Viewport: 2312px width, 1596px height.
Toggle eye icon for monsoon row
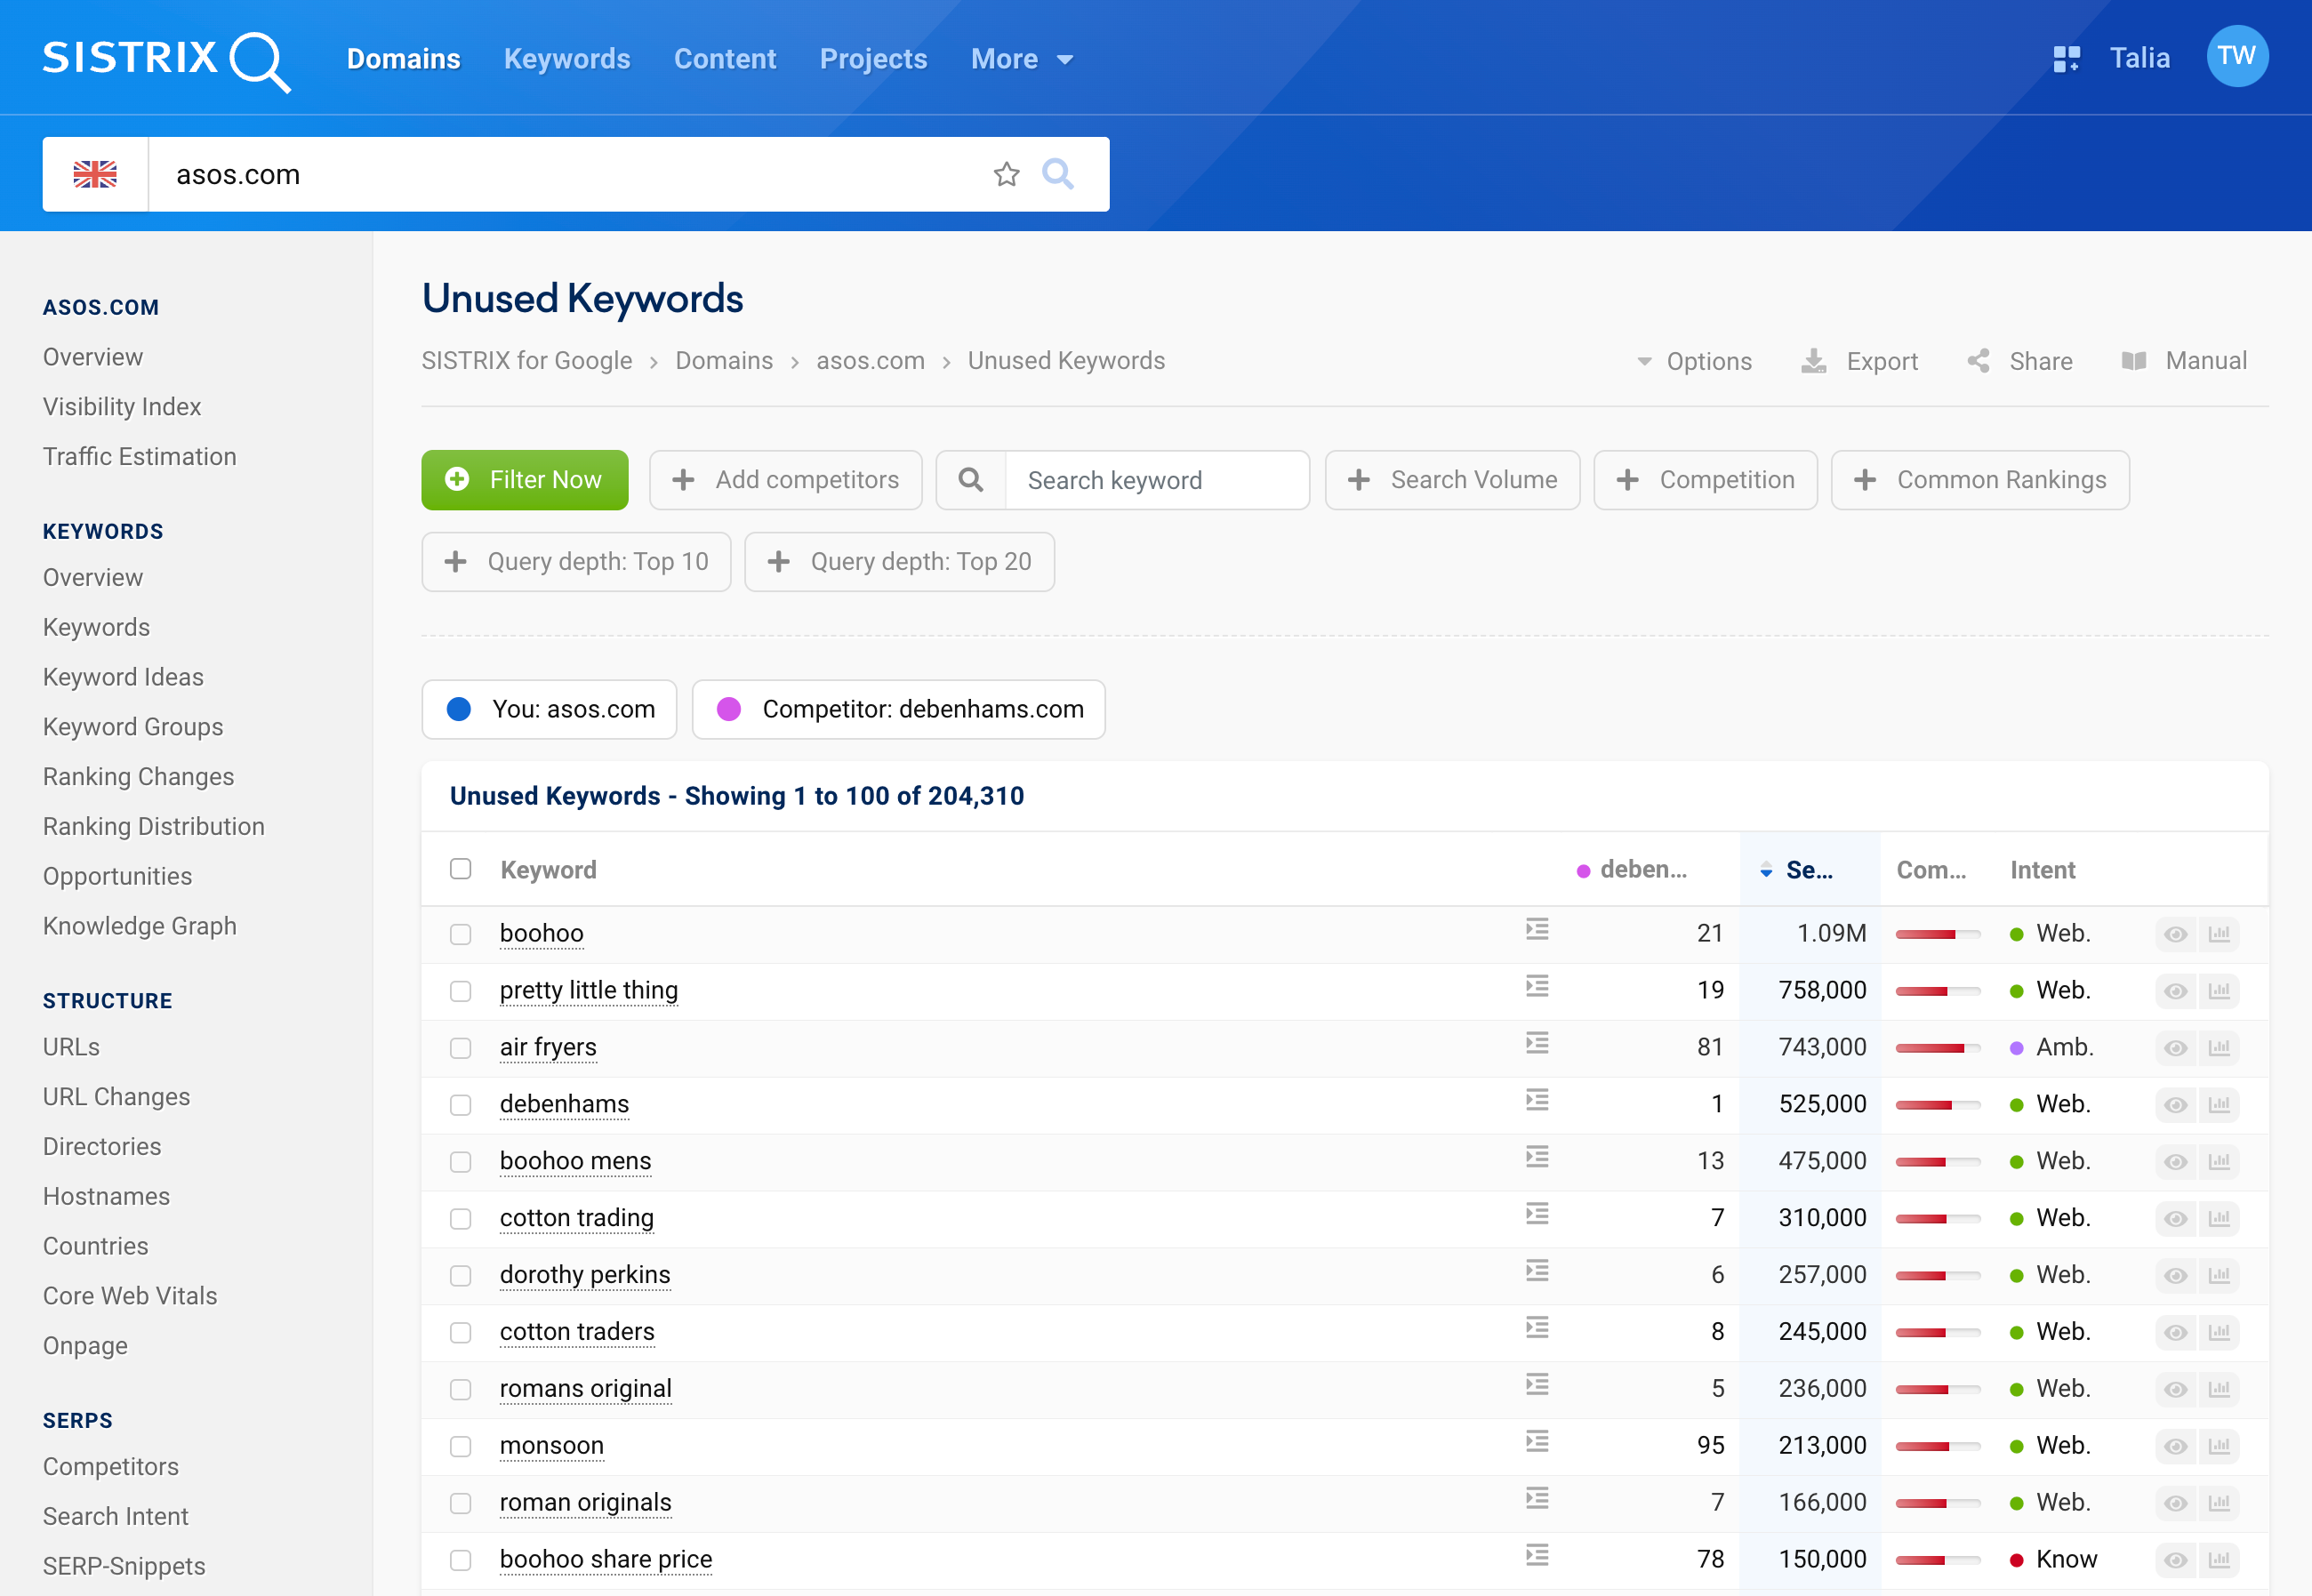(x=2175, y=1447)
